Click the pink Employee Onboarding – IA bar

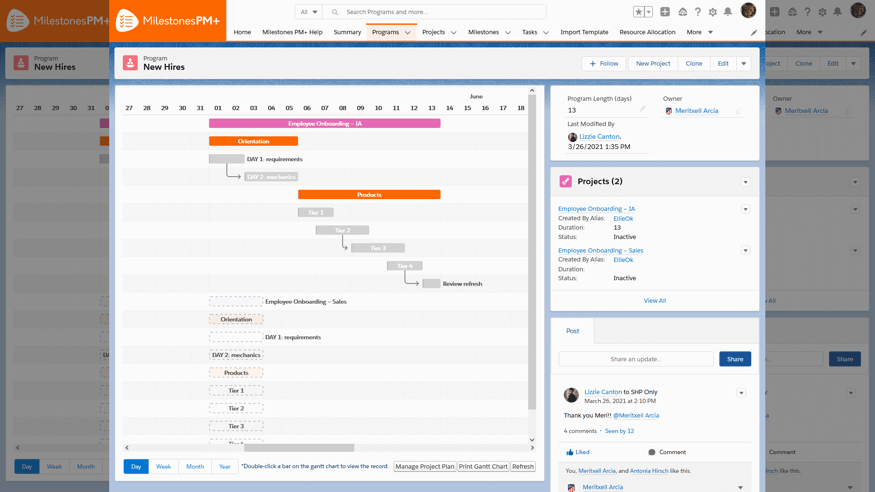click(x=325, y=123)
